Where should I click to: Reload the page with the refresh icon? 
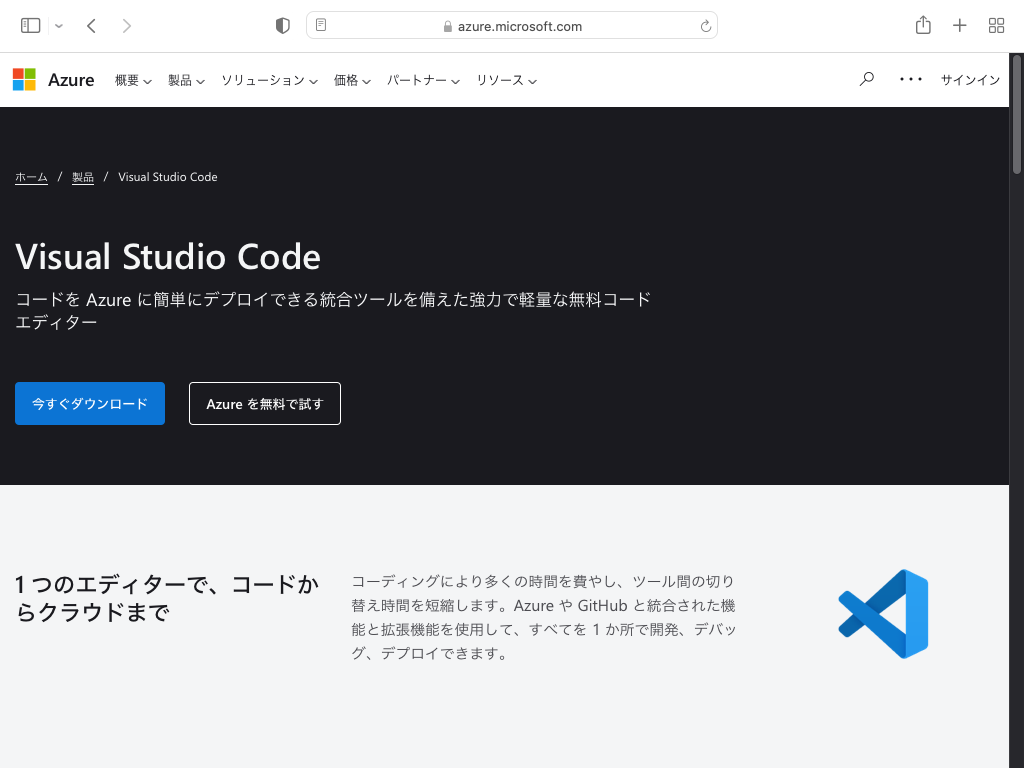(705, 26)
